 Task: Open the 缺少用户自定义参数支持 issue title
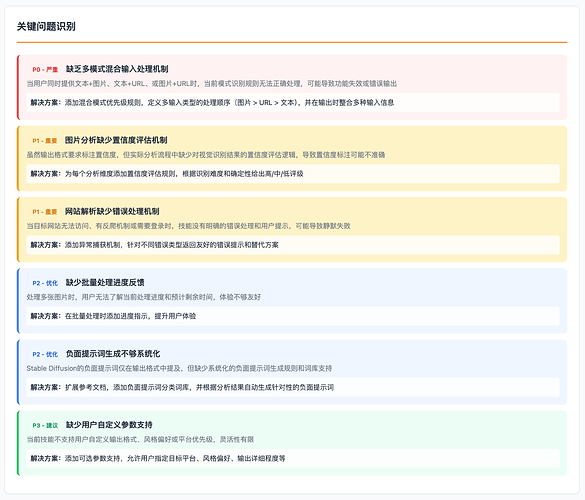(x=109, y=425)
